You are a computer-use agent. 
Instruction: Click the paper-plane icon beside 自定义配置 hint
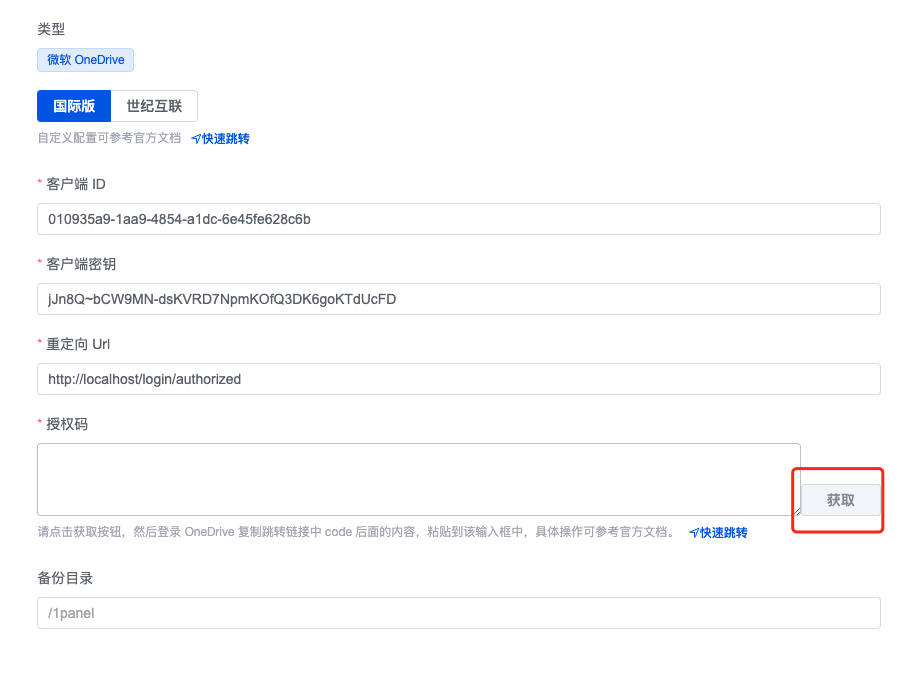(196, 139)
